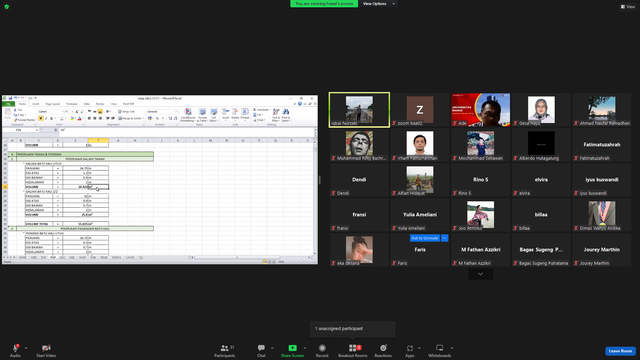Select Gesa Hayu's video tile
This screenshot has height=360, width=640.
[541, 110]
